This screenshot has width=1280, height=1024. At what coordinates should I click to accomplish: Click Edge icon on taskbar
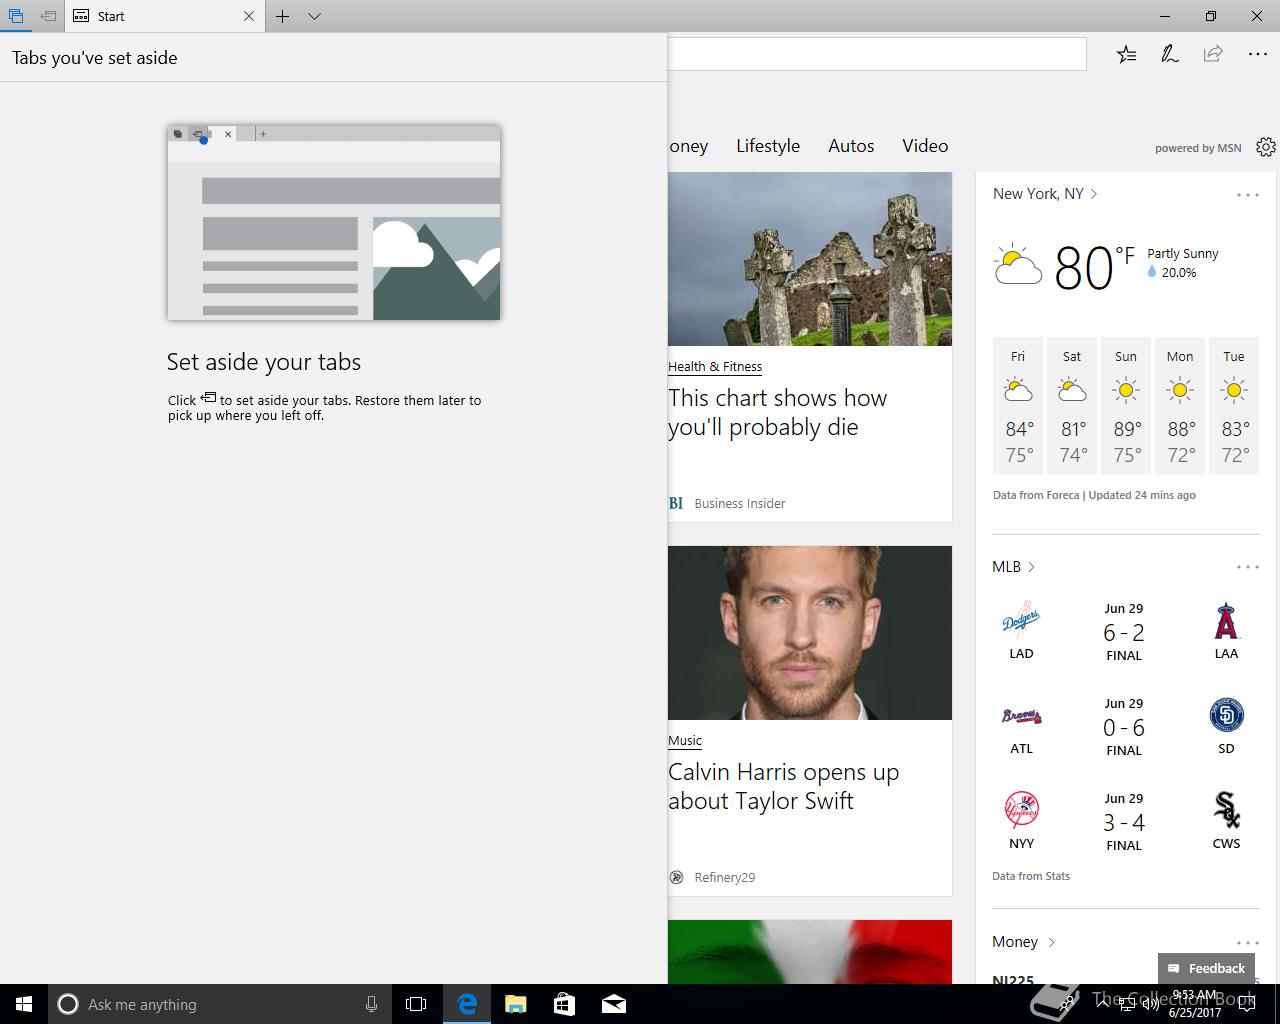coord(466,1004)
